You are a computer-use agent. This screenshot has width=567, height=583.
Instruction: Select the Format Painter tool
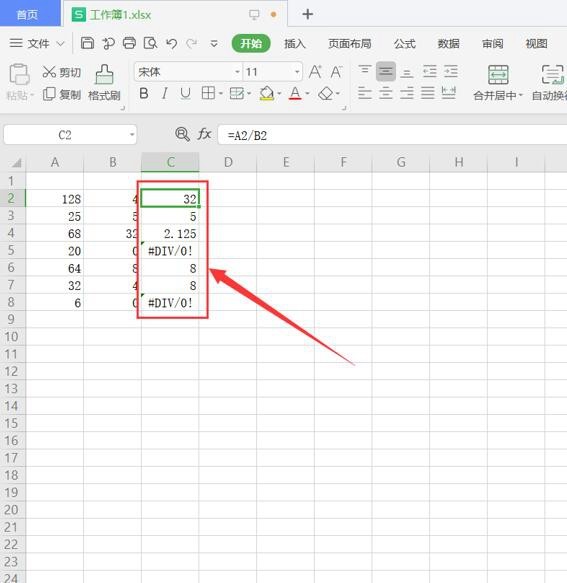(104, 83)
